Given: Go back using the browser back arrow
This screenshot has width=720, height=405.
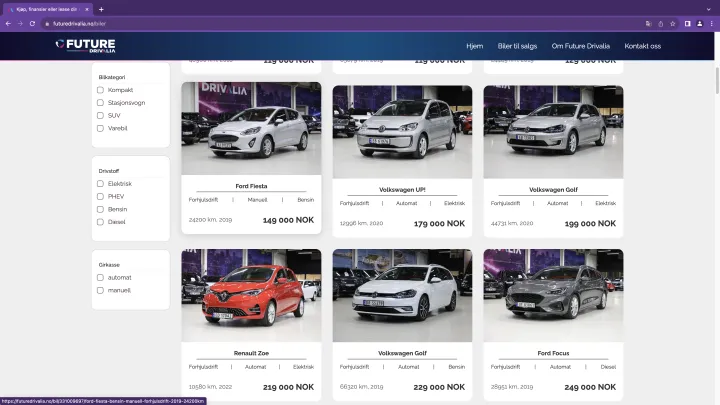Looking at the screenshot, I should pos(8,23).
